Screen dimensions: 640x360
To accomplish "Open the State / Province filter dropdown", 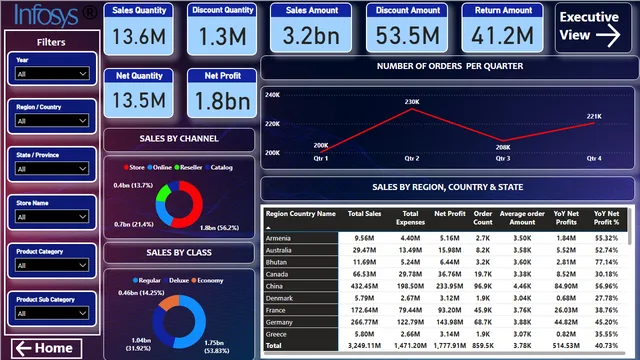I will (x=52, y=169).
